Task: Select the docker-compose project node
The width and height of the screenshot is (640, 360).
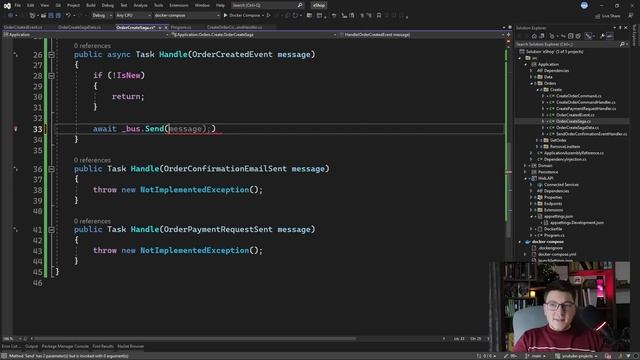Action: [547, 242]
